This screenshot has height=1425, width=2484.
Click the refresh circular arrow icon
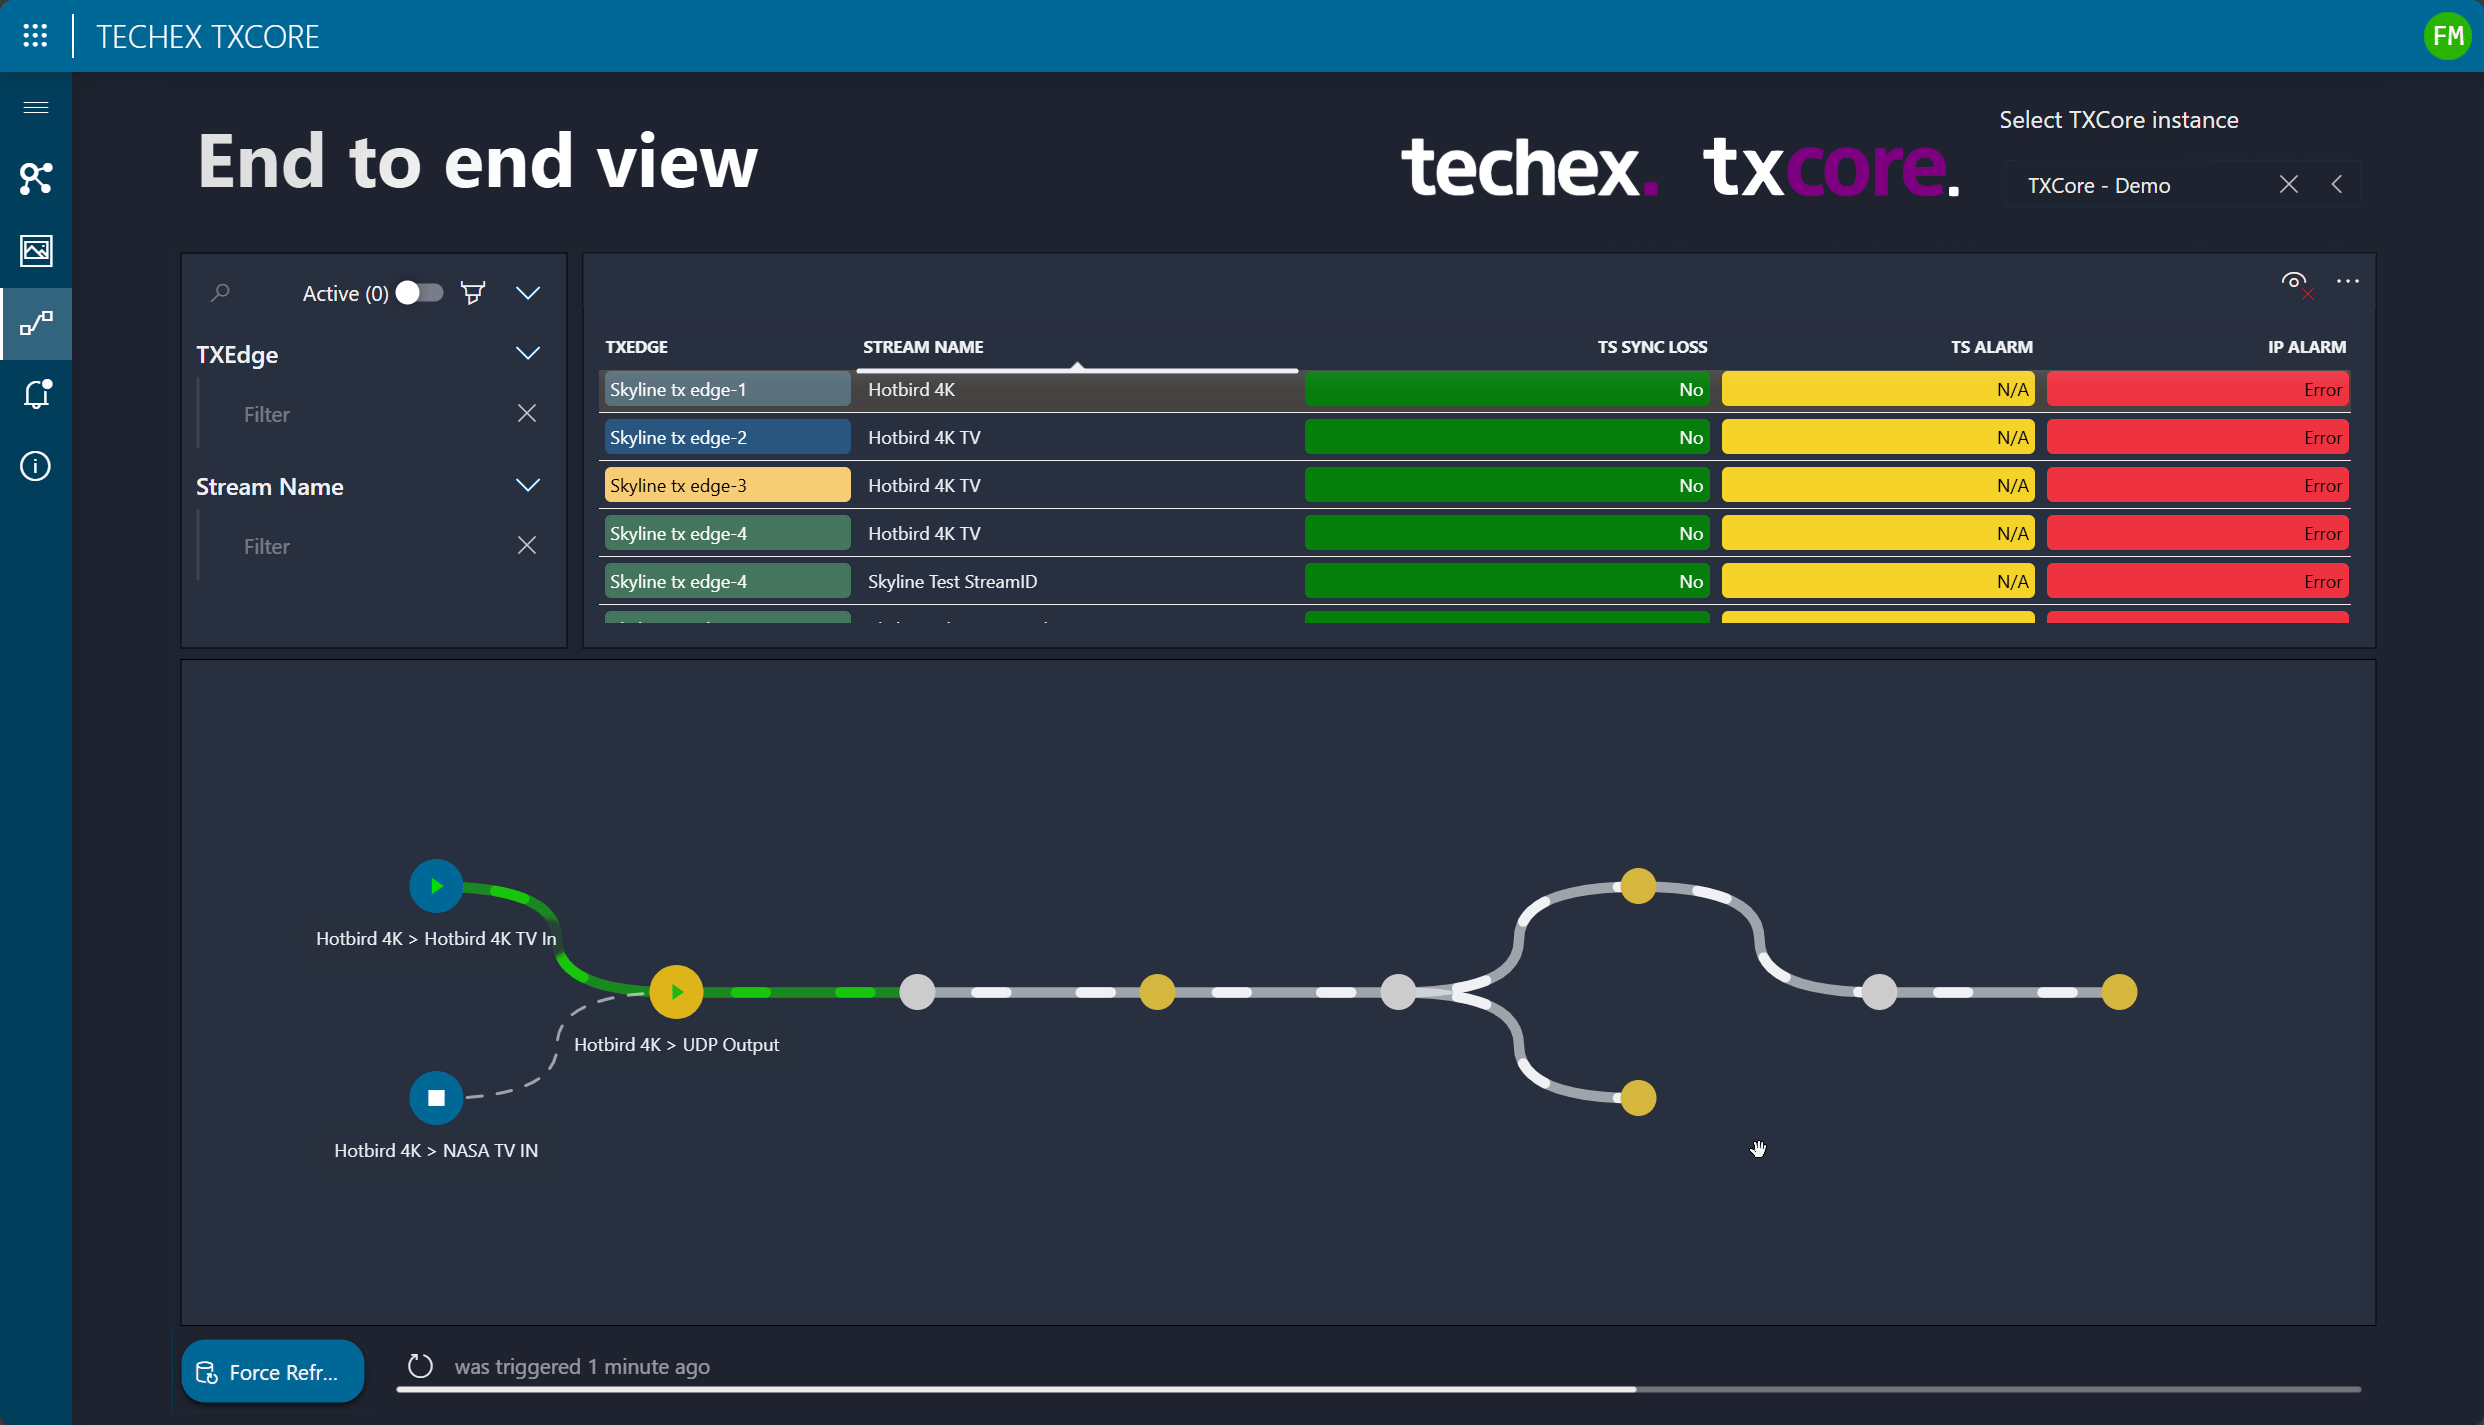[421, 1366]
